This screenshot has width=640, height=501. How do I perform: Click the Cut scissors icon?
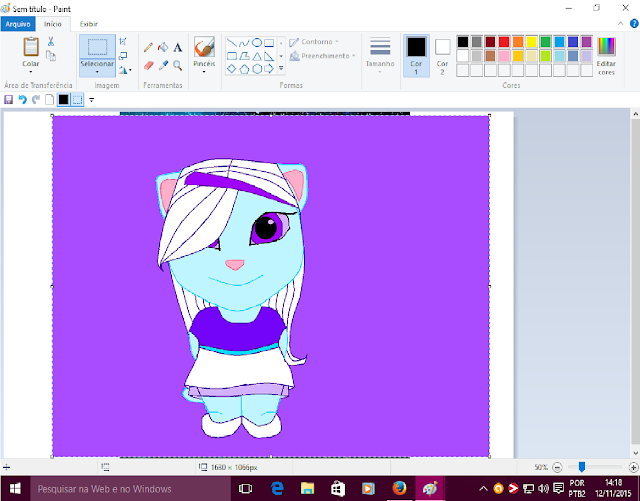point(51,41)
